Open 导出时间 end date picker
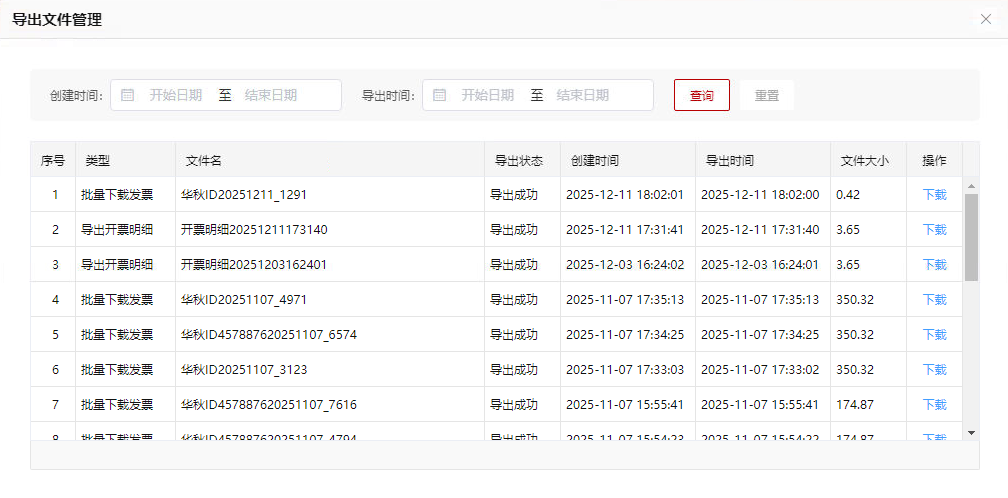Viewport: 1008px width, 498px height. click(583, 95)
